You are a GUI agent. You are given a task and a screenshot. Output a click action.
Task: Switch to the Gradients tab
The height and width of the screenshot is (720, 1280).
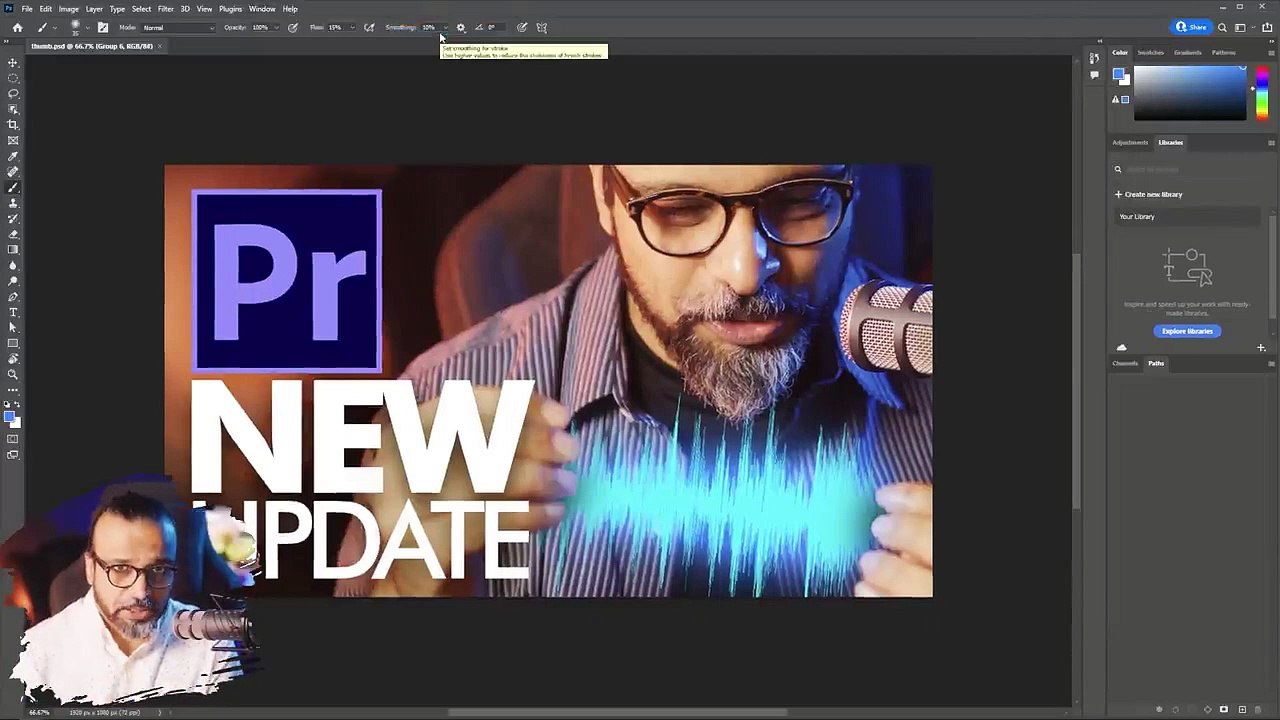pos(1188,52)
